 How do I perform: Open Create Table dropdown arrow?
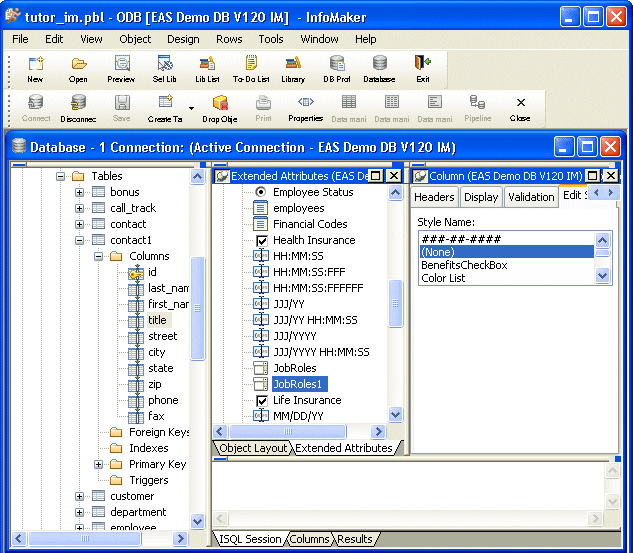point(191,108)
